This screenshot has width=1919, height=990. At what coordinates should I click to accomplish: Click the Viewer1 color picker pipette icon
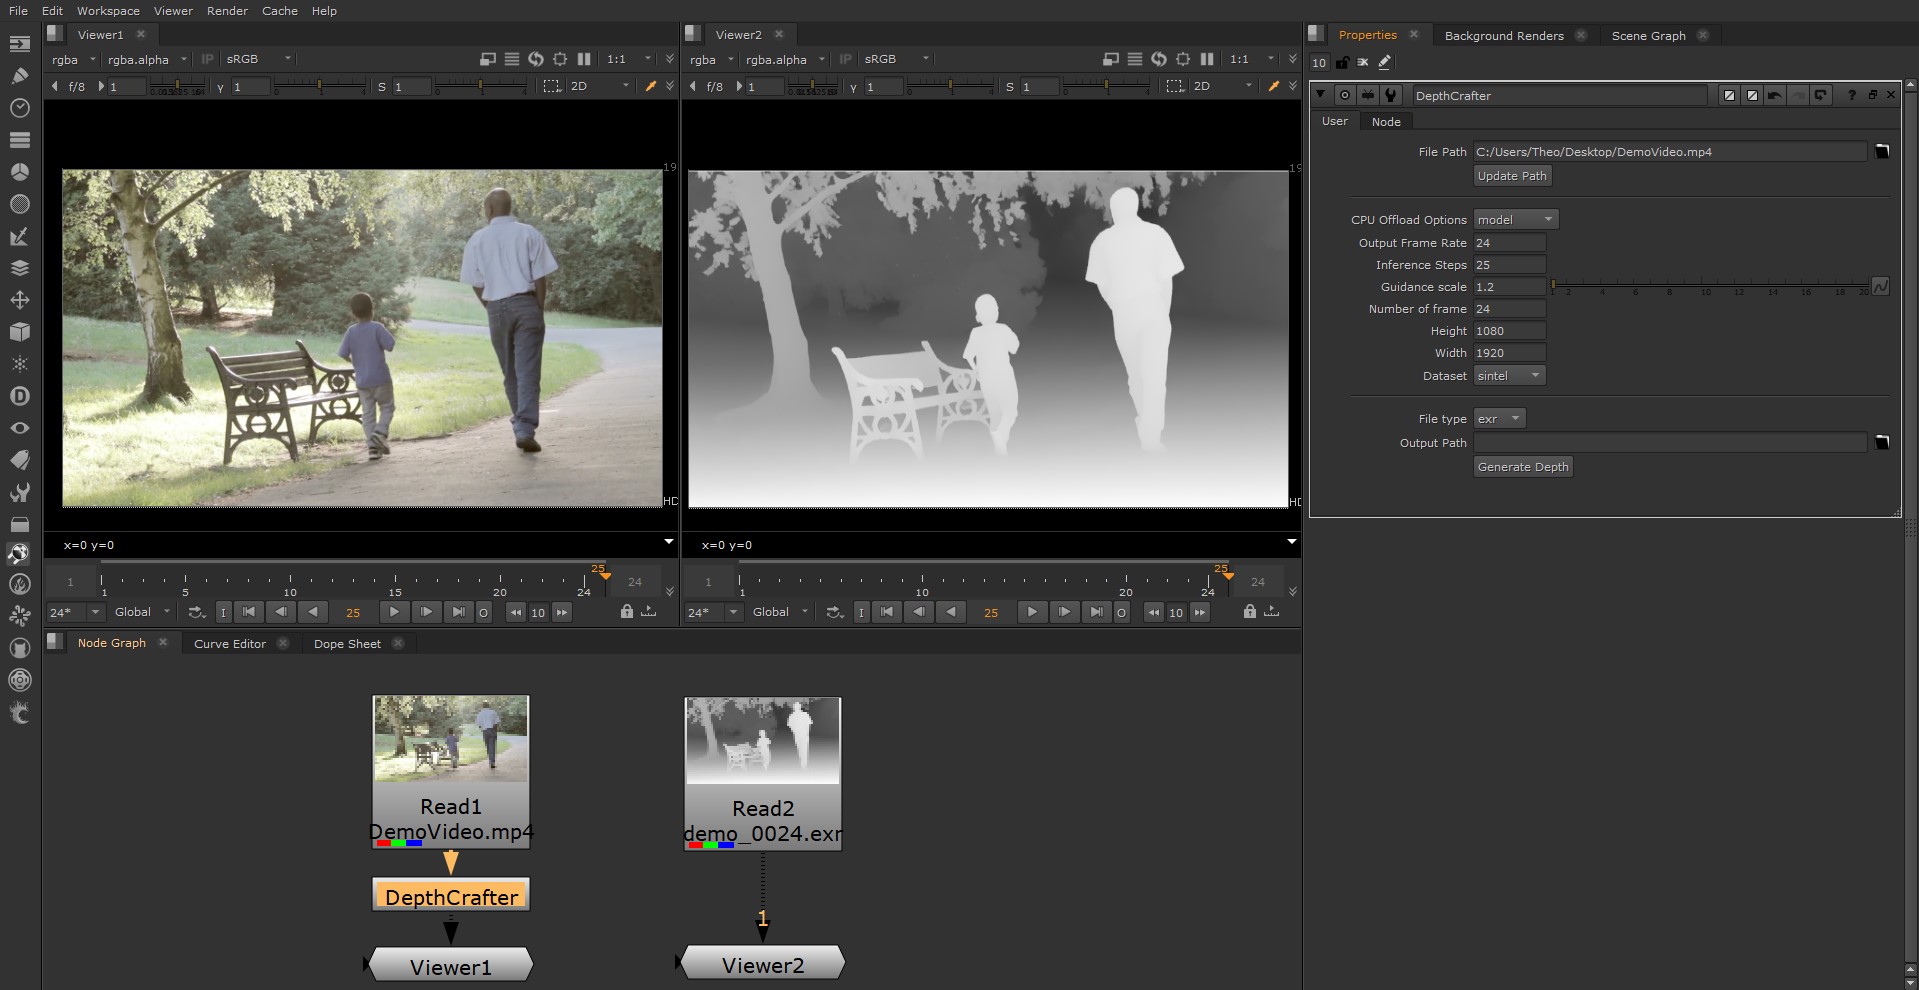tap(651, 87)
